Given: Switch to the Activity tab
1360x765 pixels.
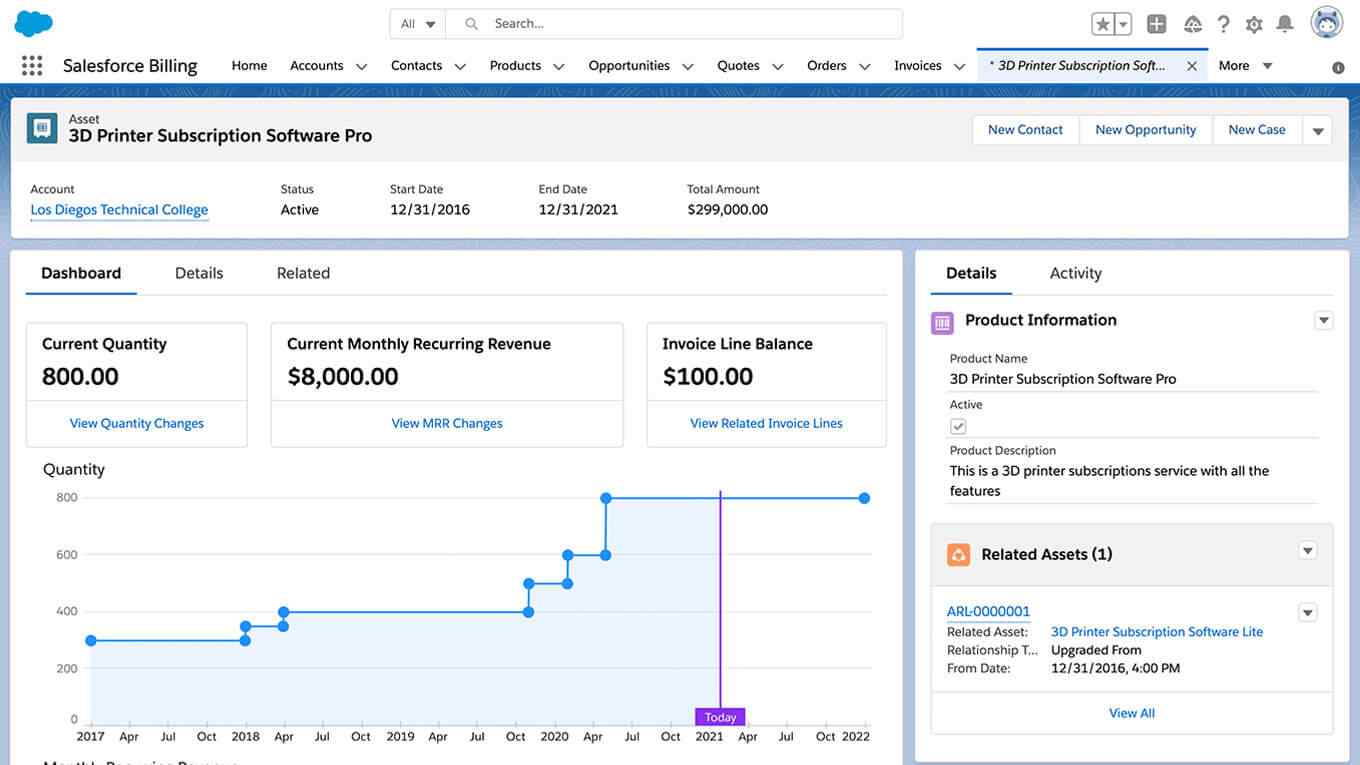Looking at the screenshot, I should point(1075,273).
